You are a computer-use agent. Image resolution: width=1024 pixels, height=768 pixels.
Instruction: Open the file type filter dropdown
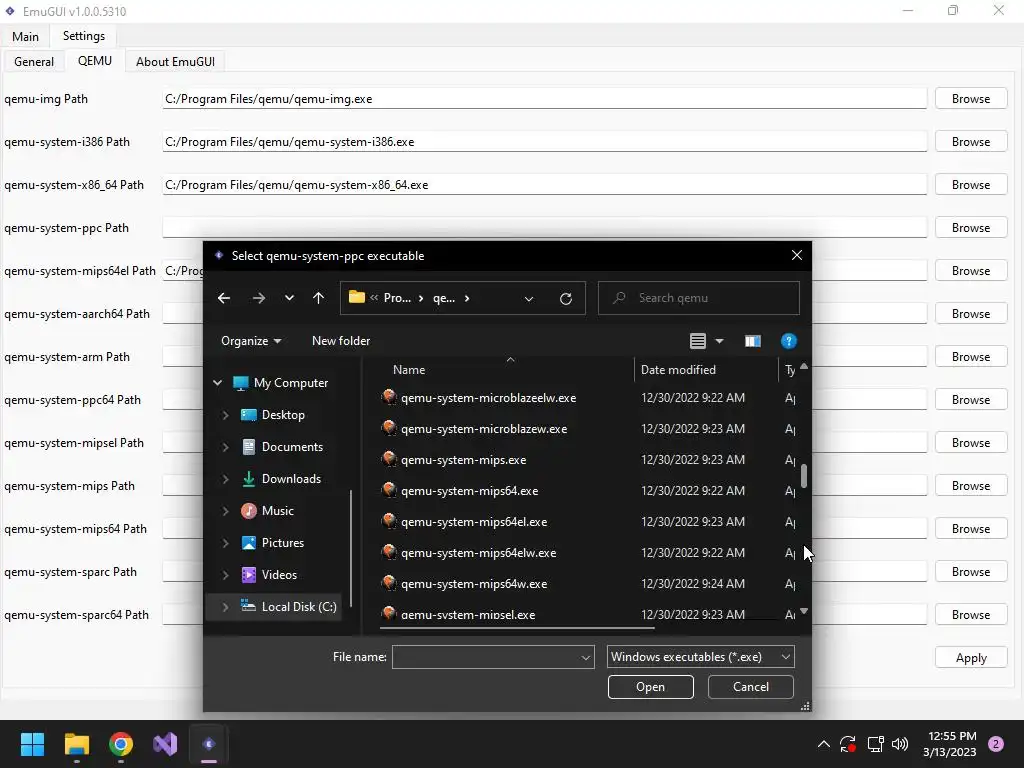tap(701, 657)
